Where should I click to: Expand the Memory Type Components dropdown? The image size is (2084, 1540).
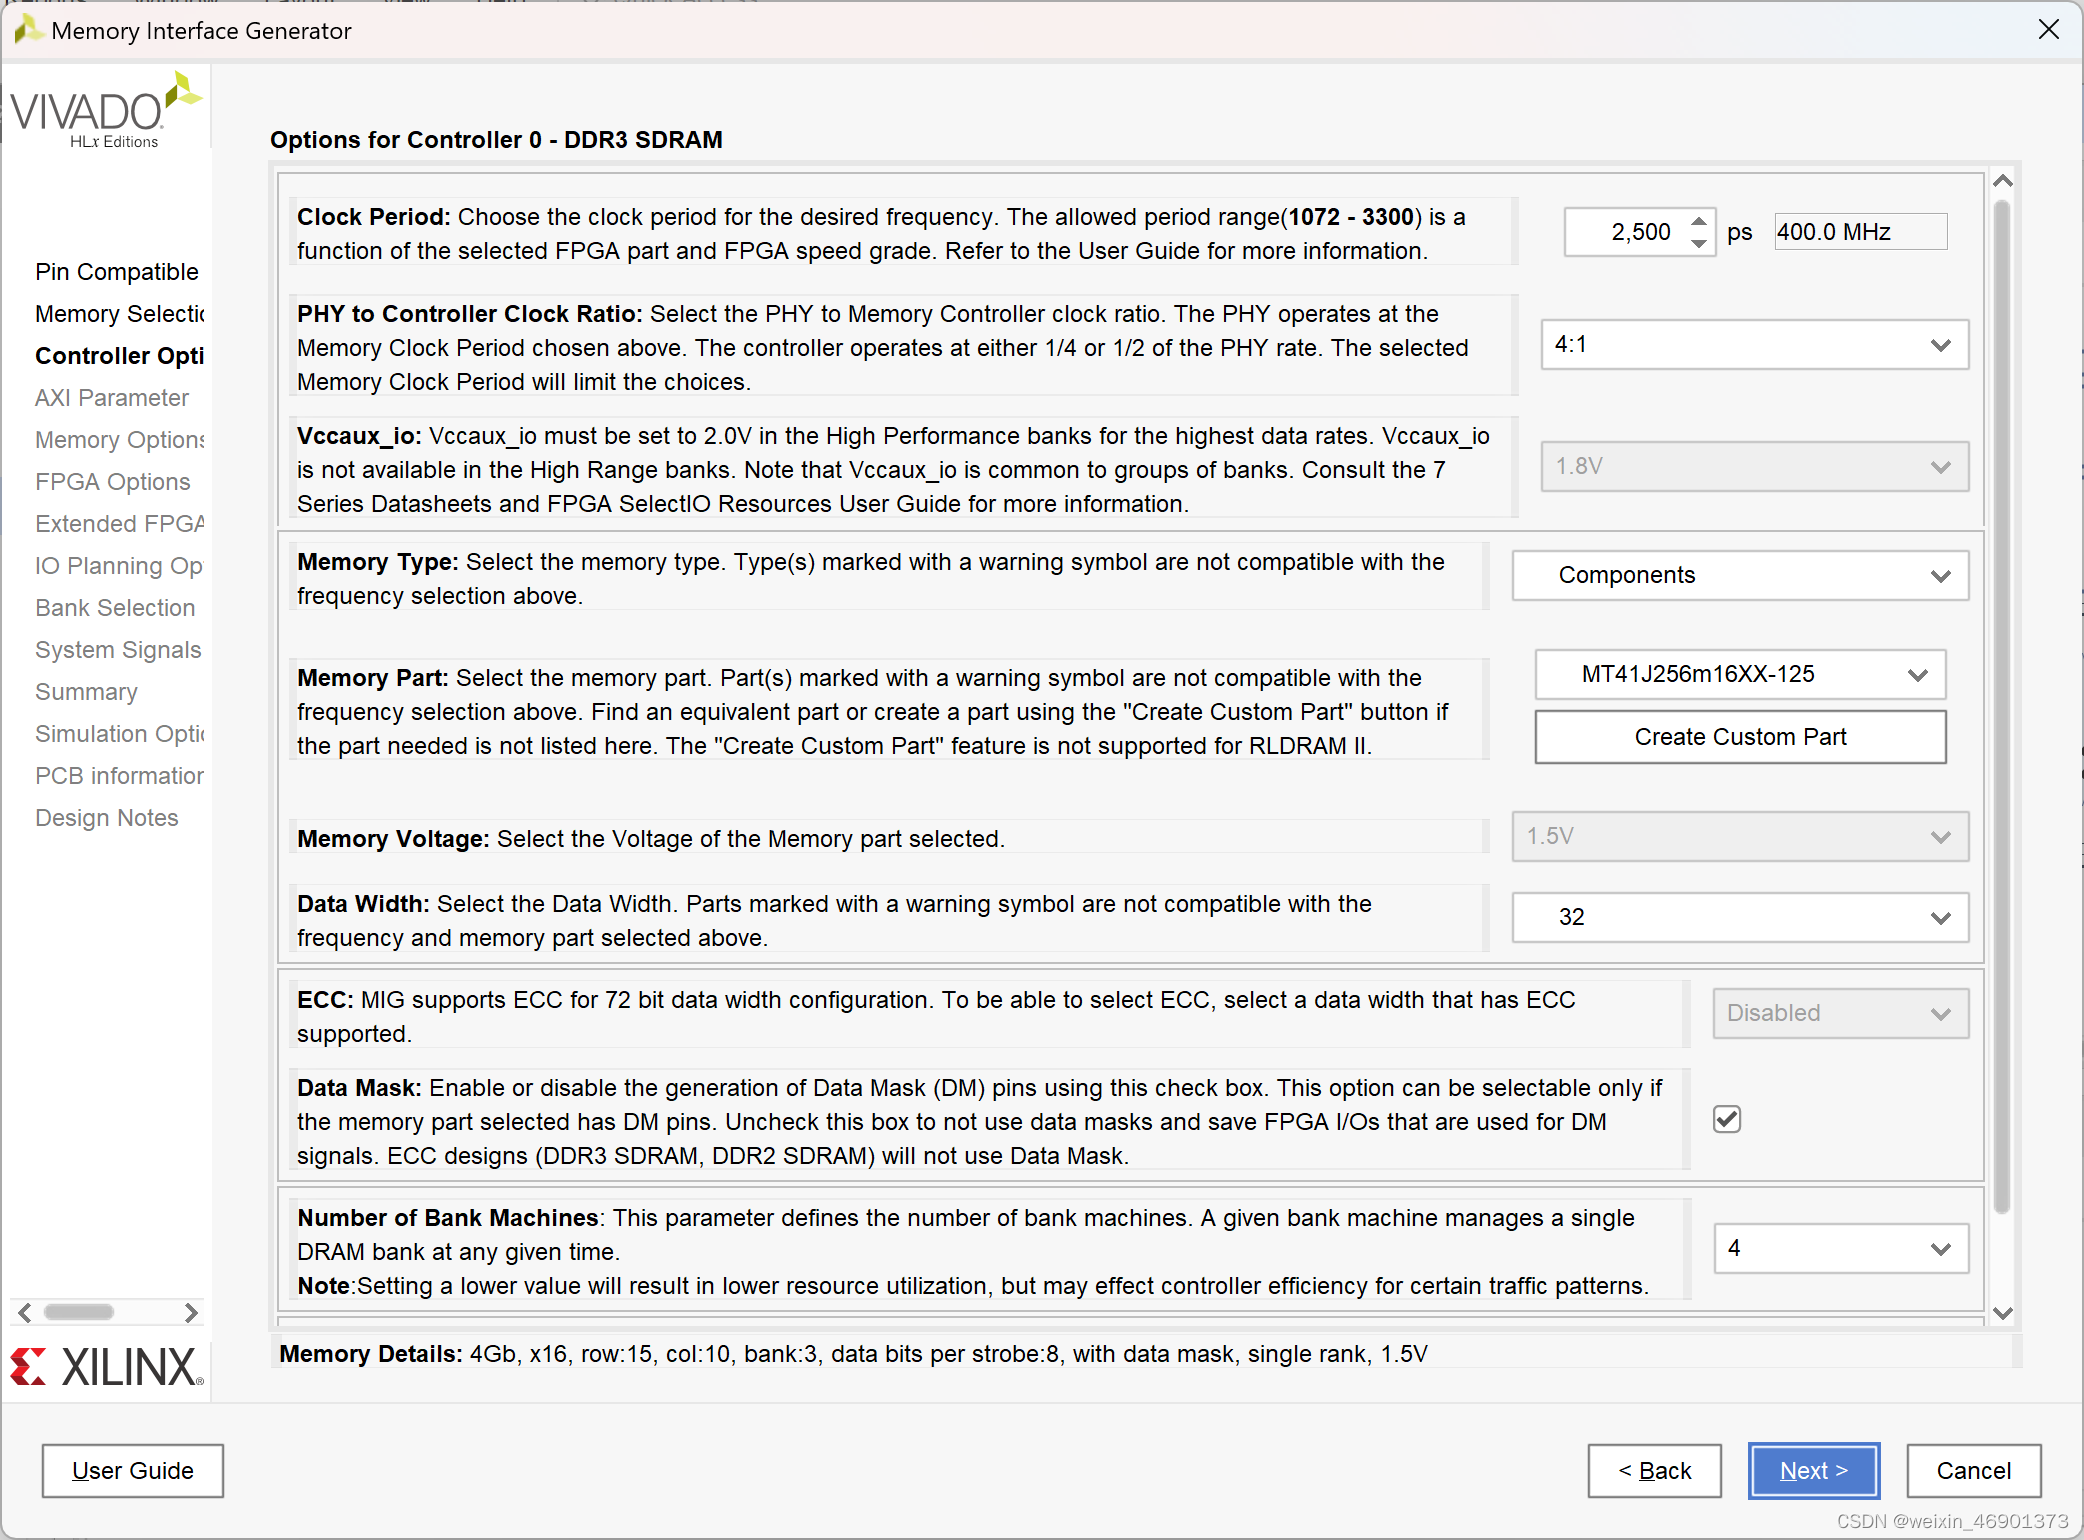[1740, 575]
